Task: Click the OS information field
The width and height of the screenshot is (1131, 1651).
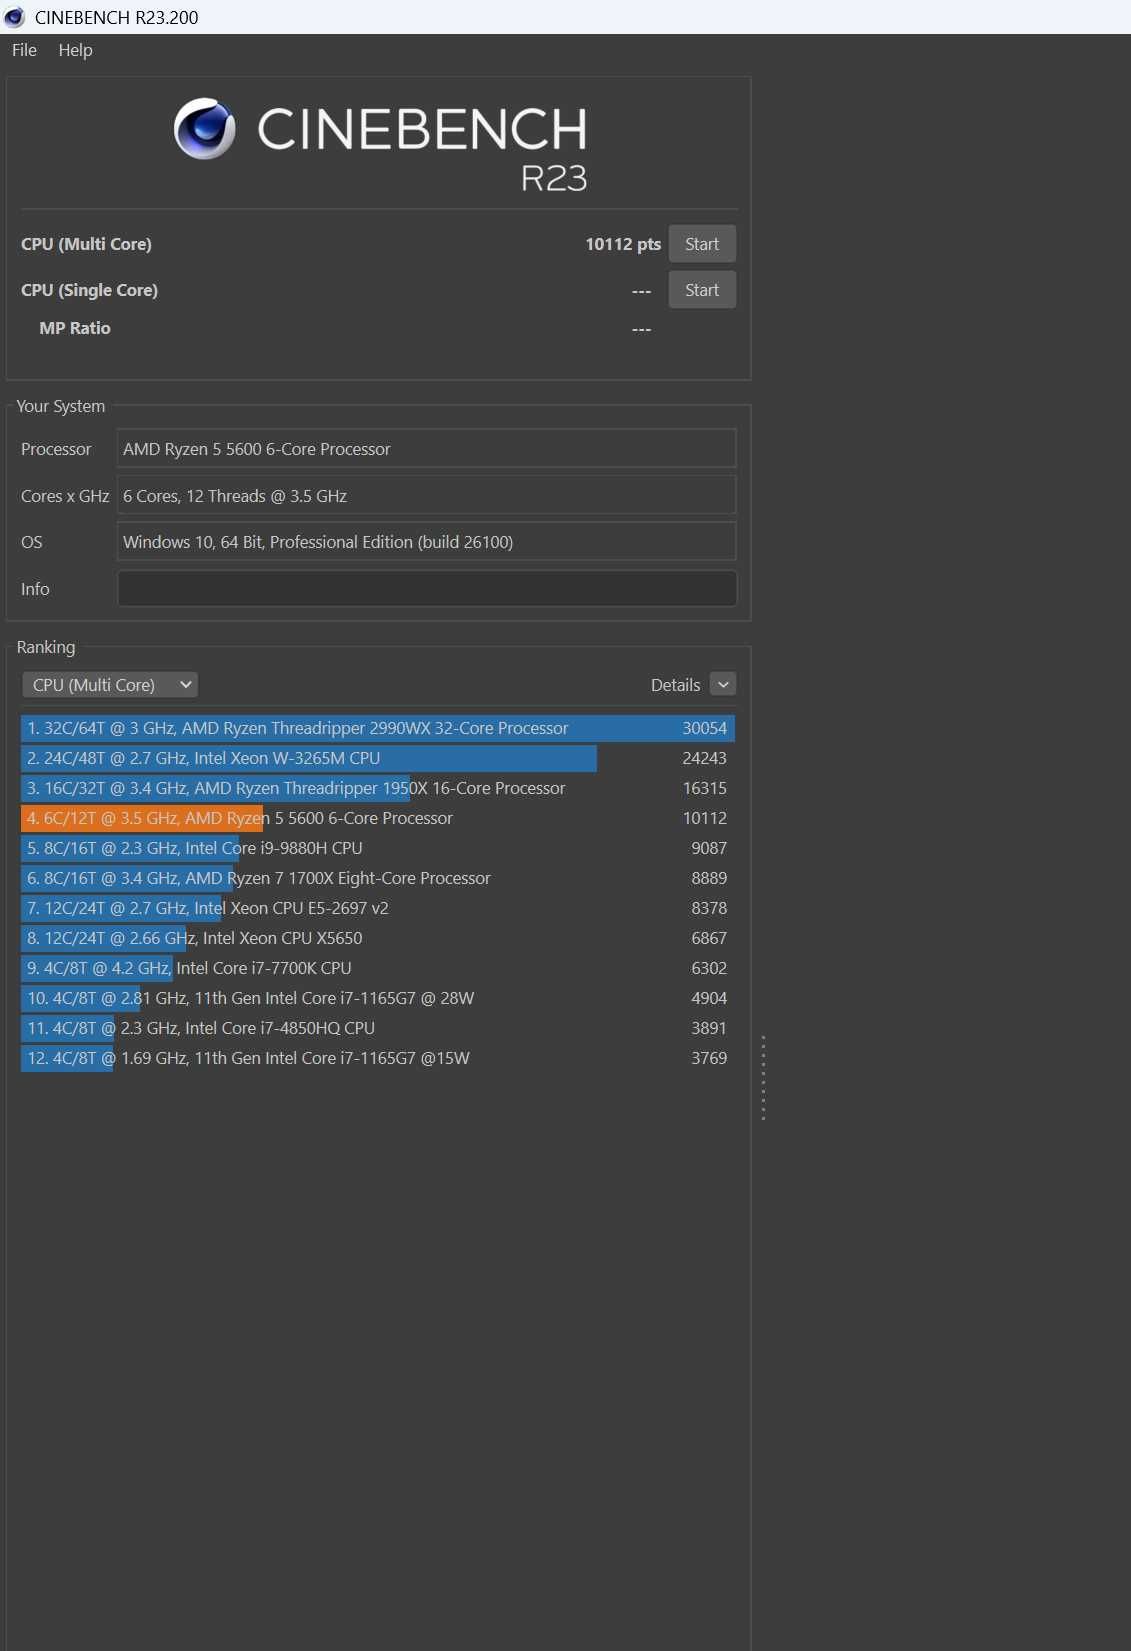Action: coord(427,542)
